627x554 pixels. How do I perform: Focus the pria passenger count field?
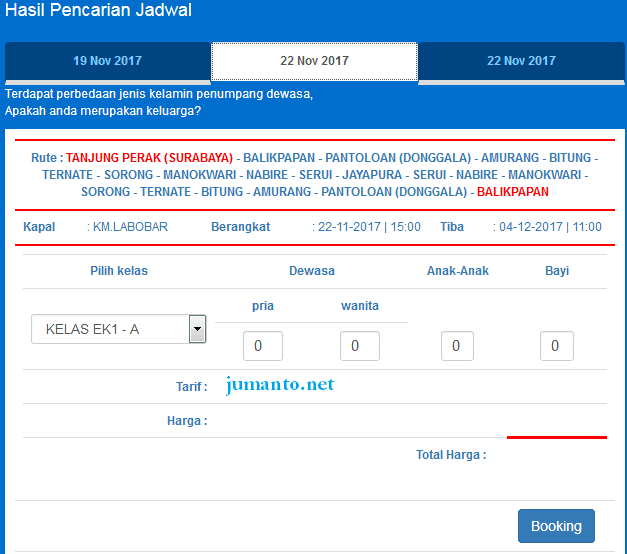(x=263, y=346)
